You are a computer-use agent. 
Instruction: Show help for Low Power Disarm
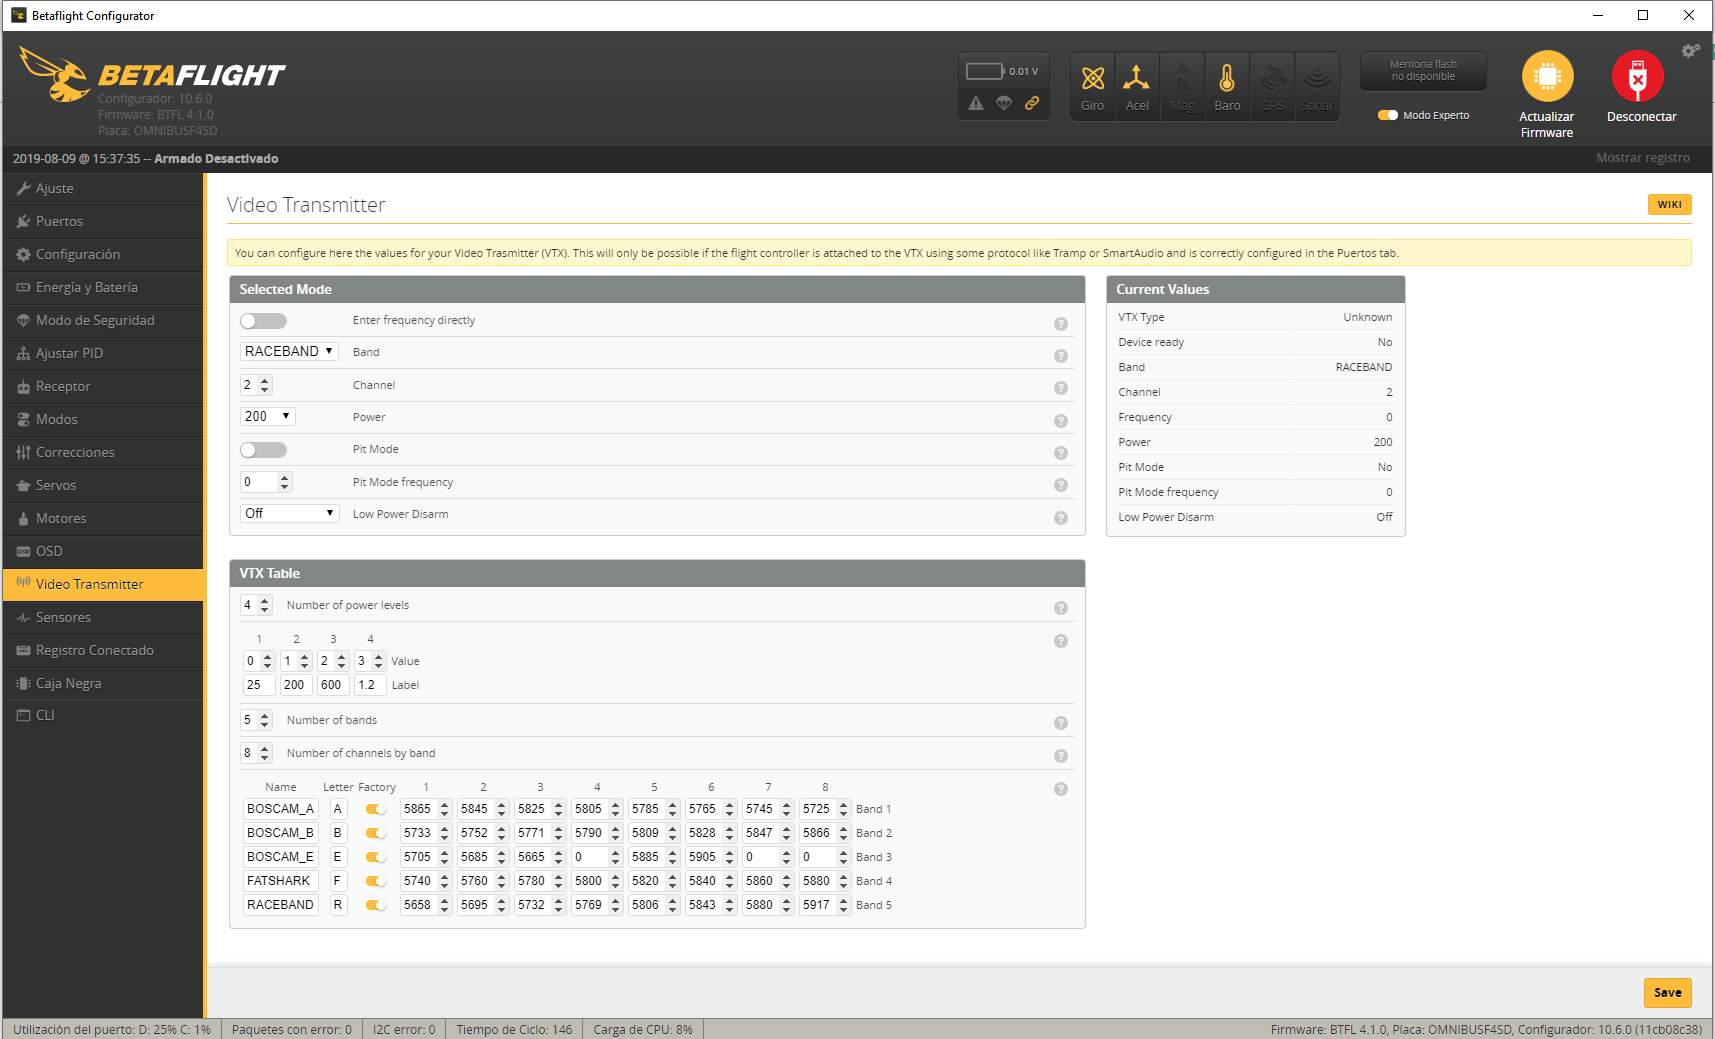tap(1061, 518)
